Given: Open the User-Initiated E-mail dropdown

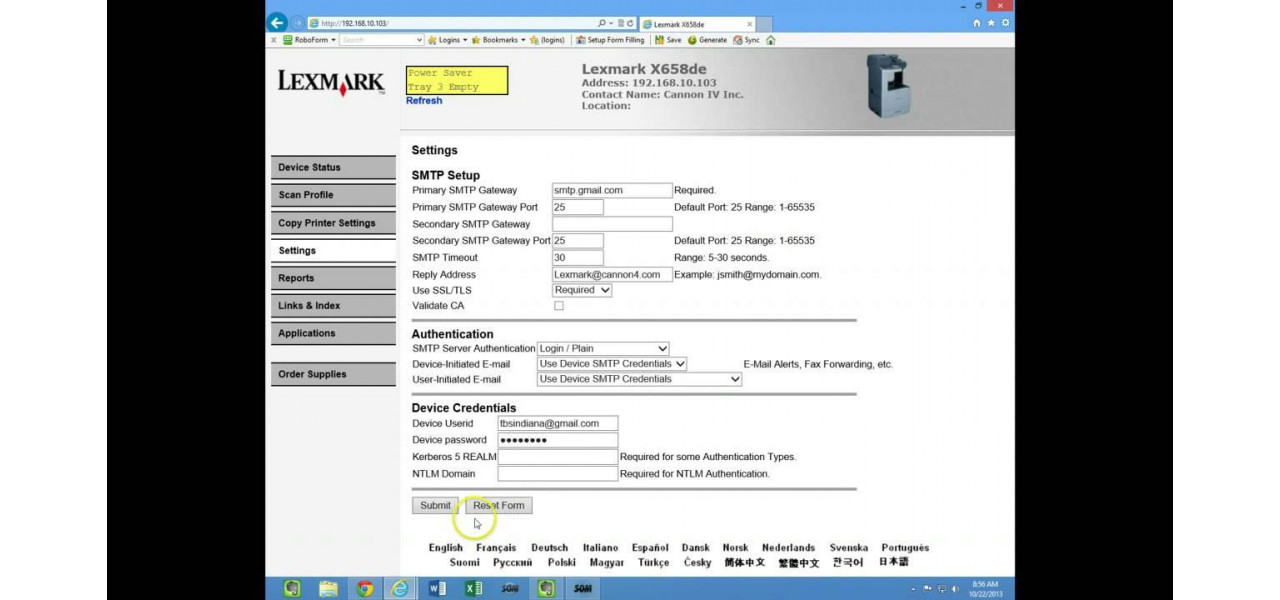Looking at the screenshot, I should point(640,379).
